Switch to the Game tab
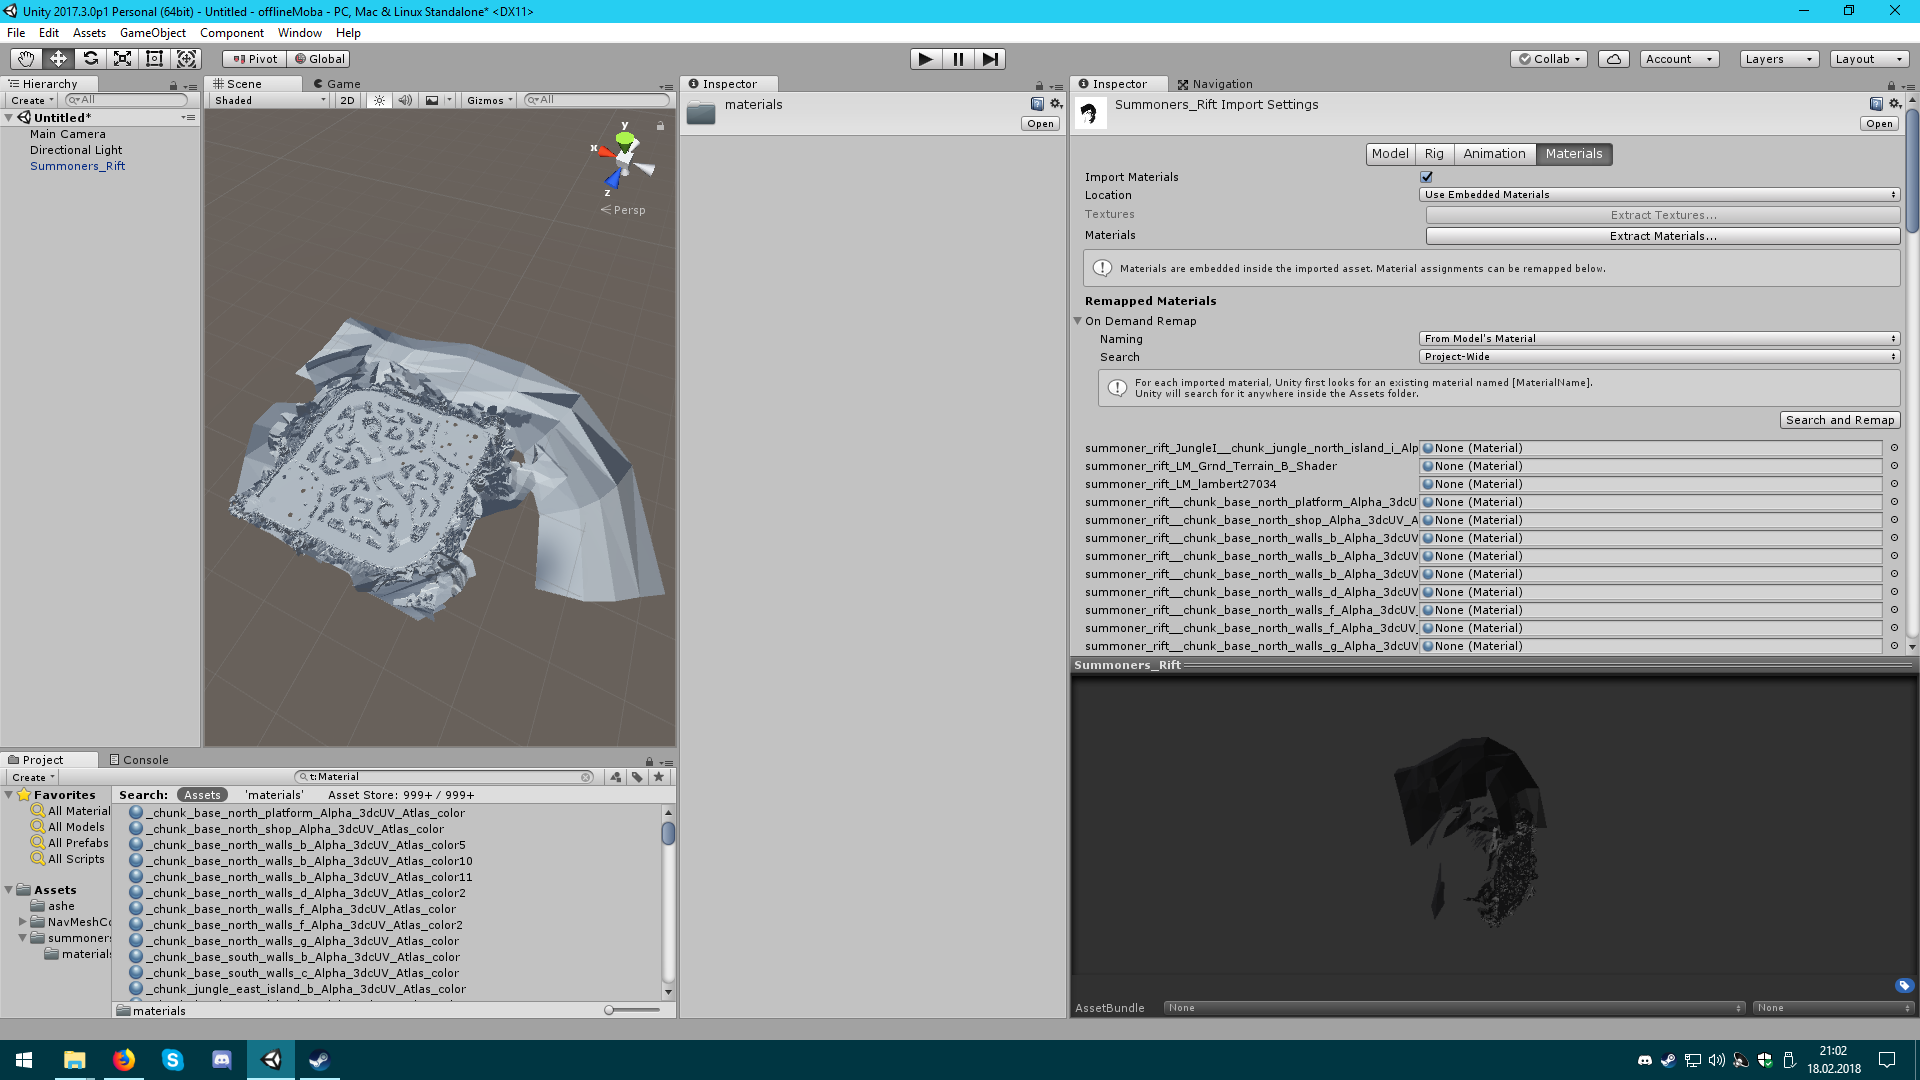 pos(337,84)
